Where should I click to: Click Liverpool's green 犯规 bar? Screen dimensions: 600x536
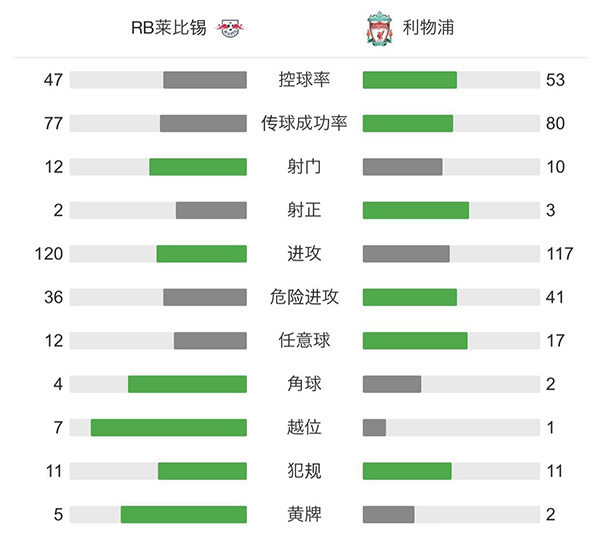(407, 471)
